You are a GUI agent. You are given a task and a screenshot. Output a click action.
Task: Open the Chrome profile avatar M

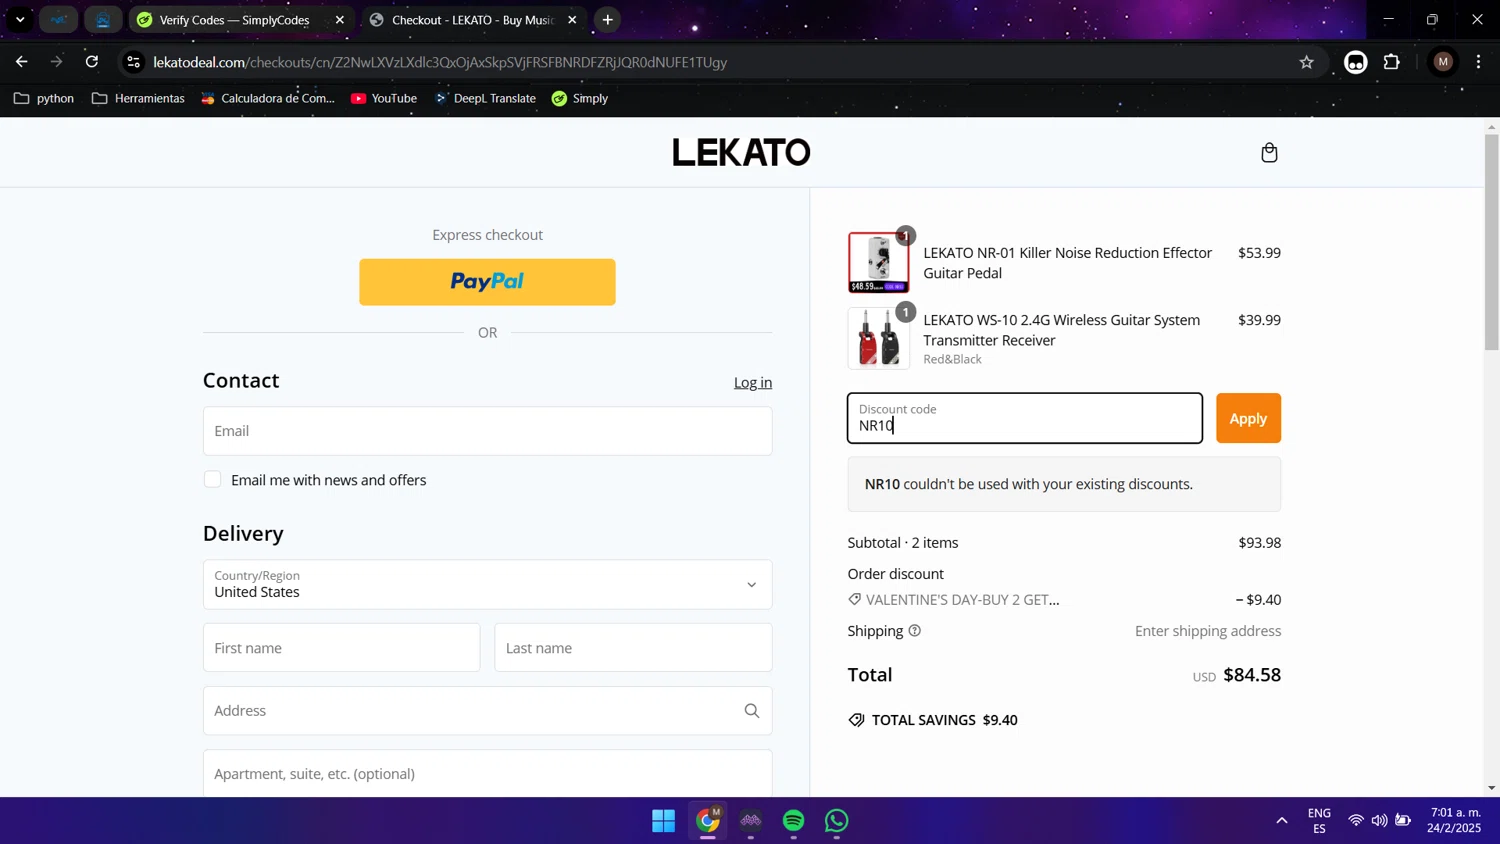[1443, 62]
